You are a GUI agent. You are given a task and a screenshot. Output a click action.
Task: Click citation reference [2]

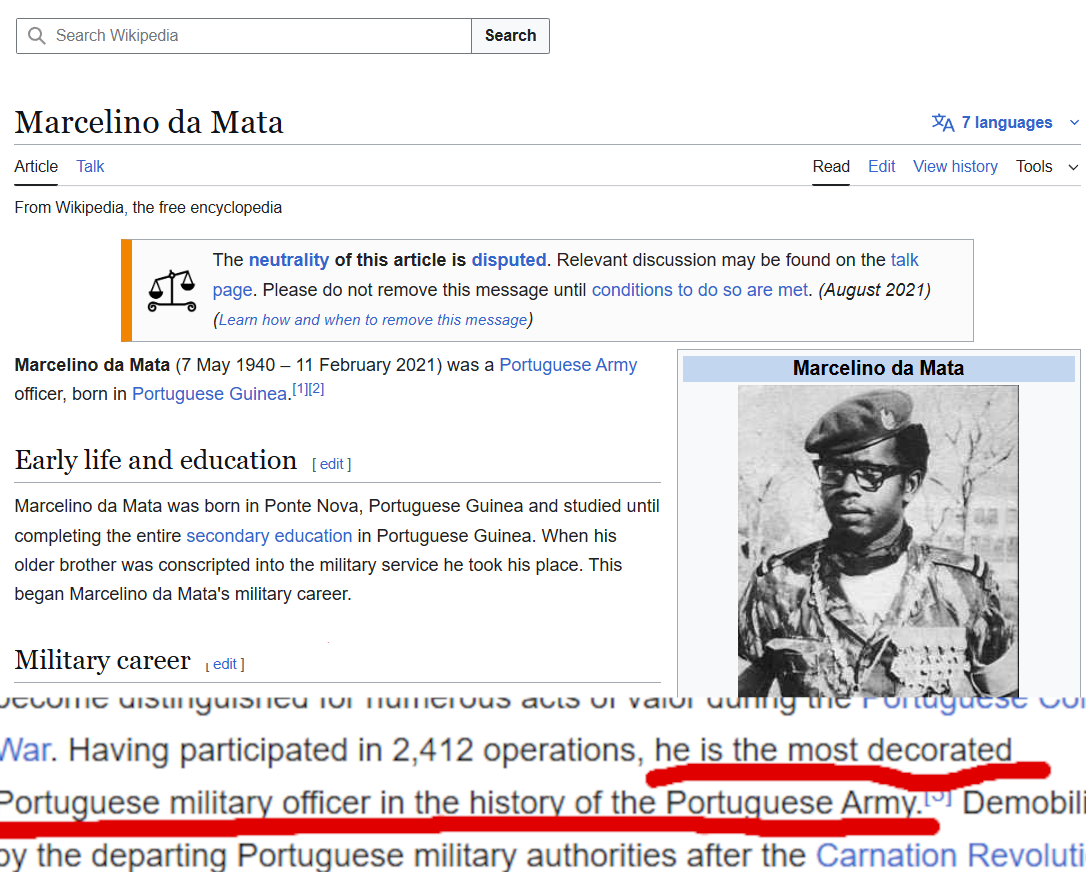(x=317, y=389)
